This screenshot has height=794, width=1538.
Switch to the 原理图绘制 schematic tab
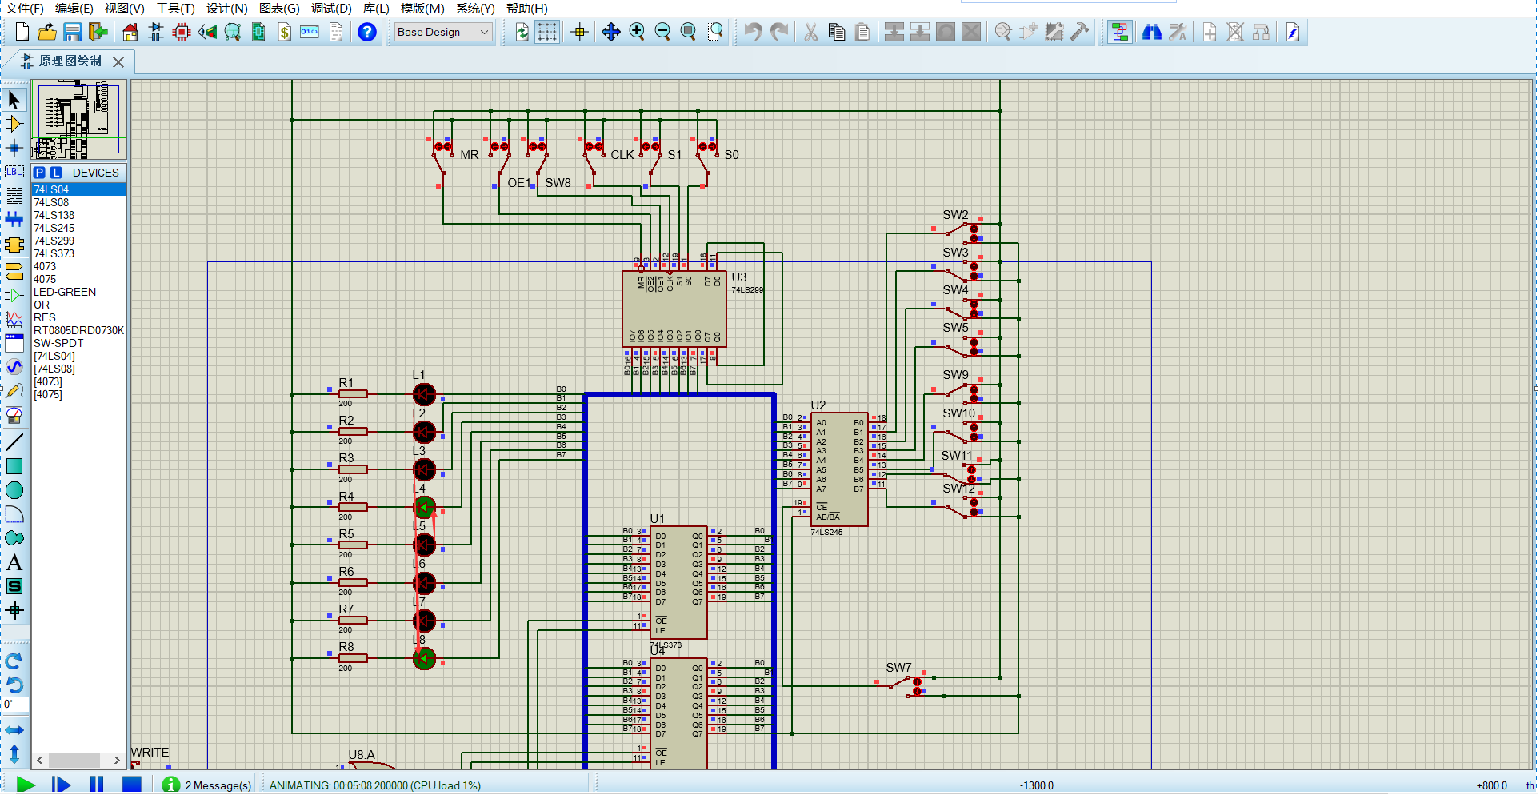point(70,61)
